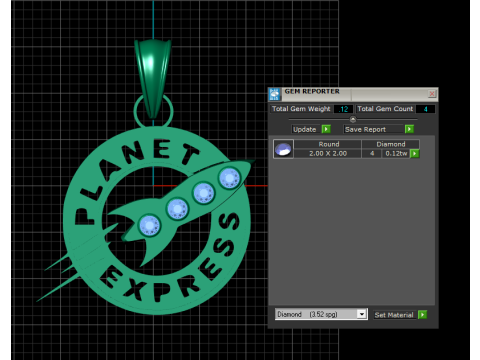Image resolution: width=480 pixels, height=360 pixels.
Task: Click the 'Total Gem Count' label
Action: click(385, 109)
